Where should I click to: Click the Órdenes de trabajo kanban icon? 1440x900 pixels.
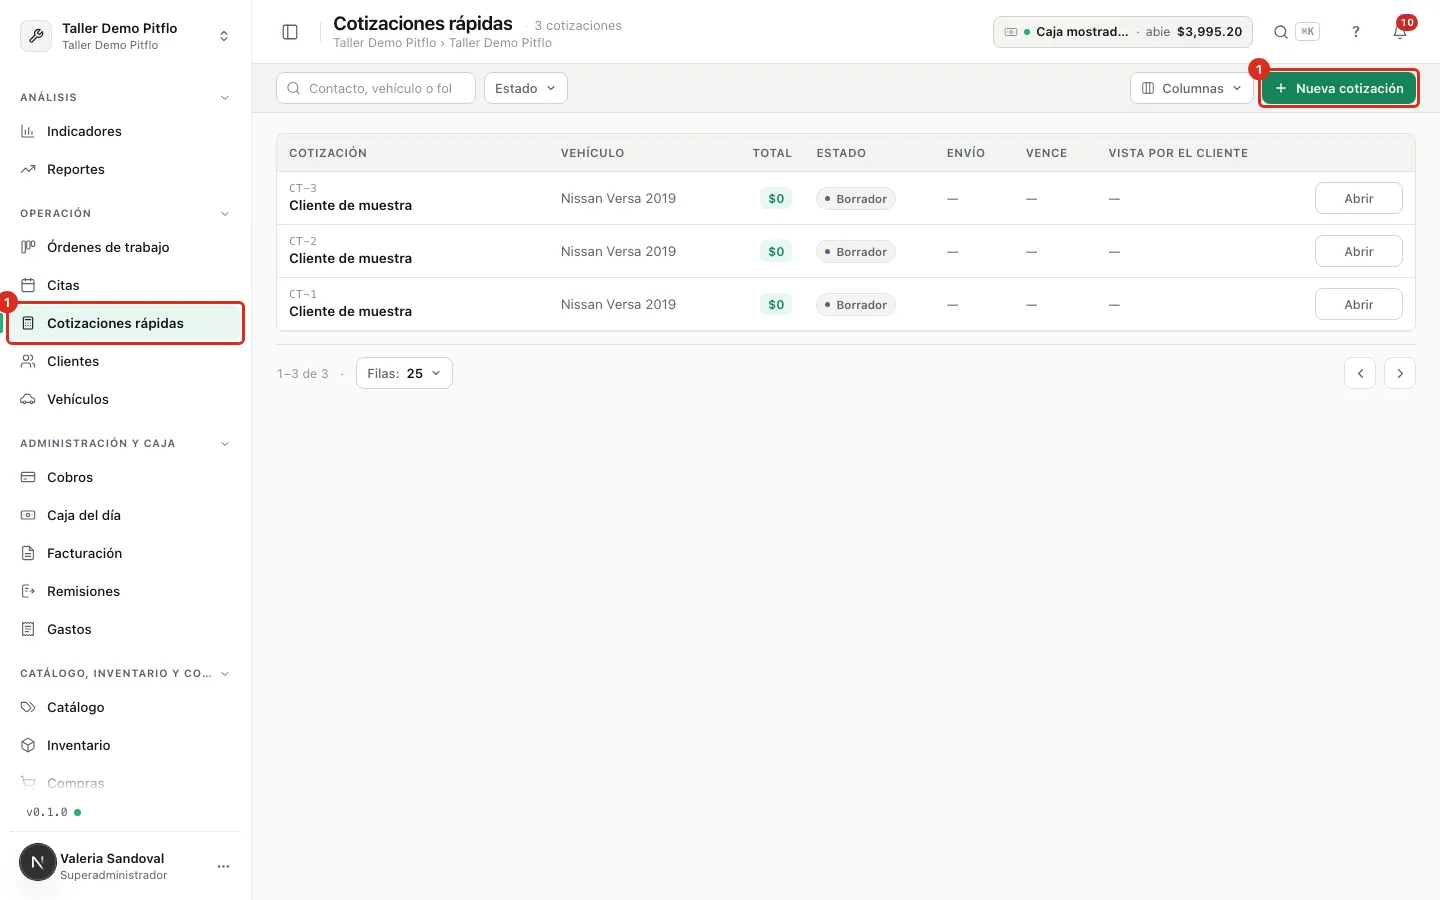click(28, 247)
